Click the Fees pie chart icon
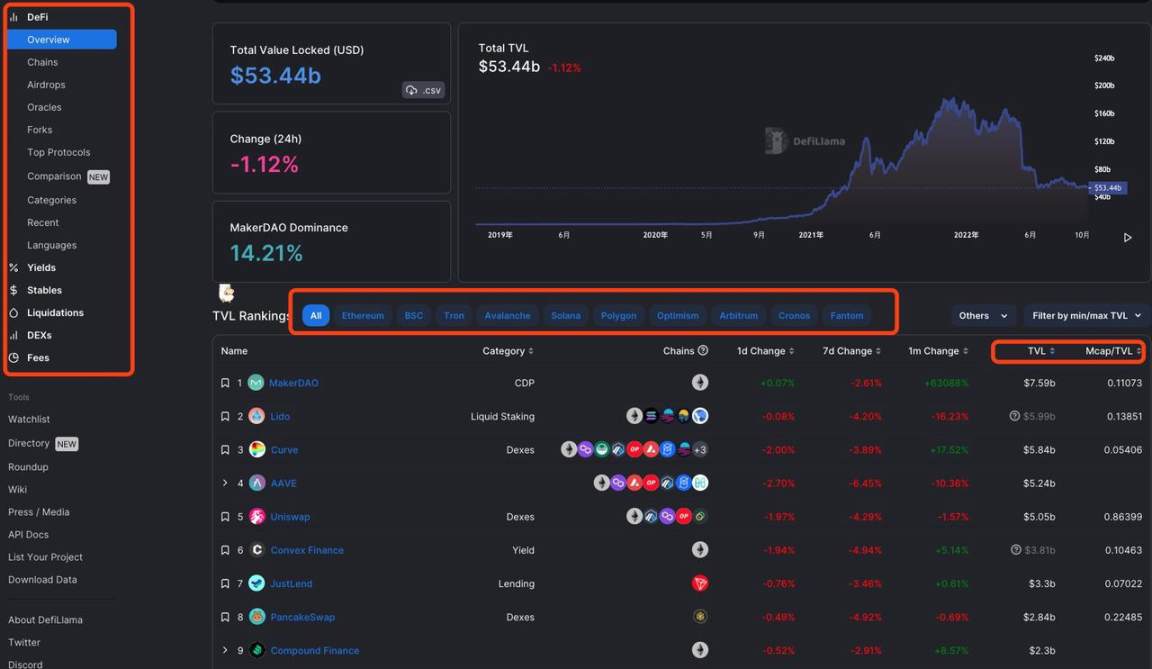 click(13, 358)
